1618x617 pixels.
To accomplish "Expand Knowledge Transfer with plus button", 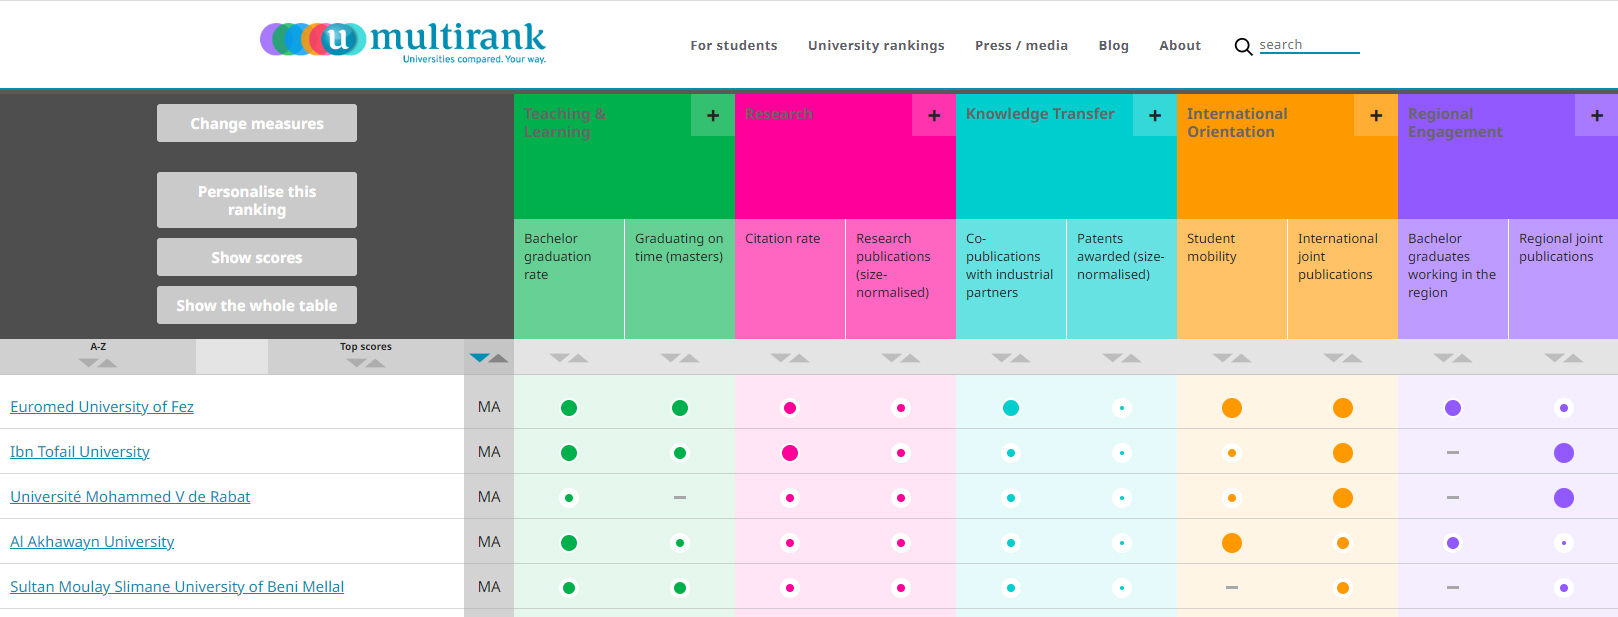I will tap(1155, 115).
